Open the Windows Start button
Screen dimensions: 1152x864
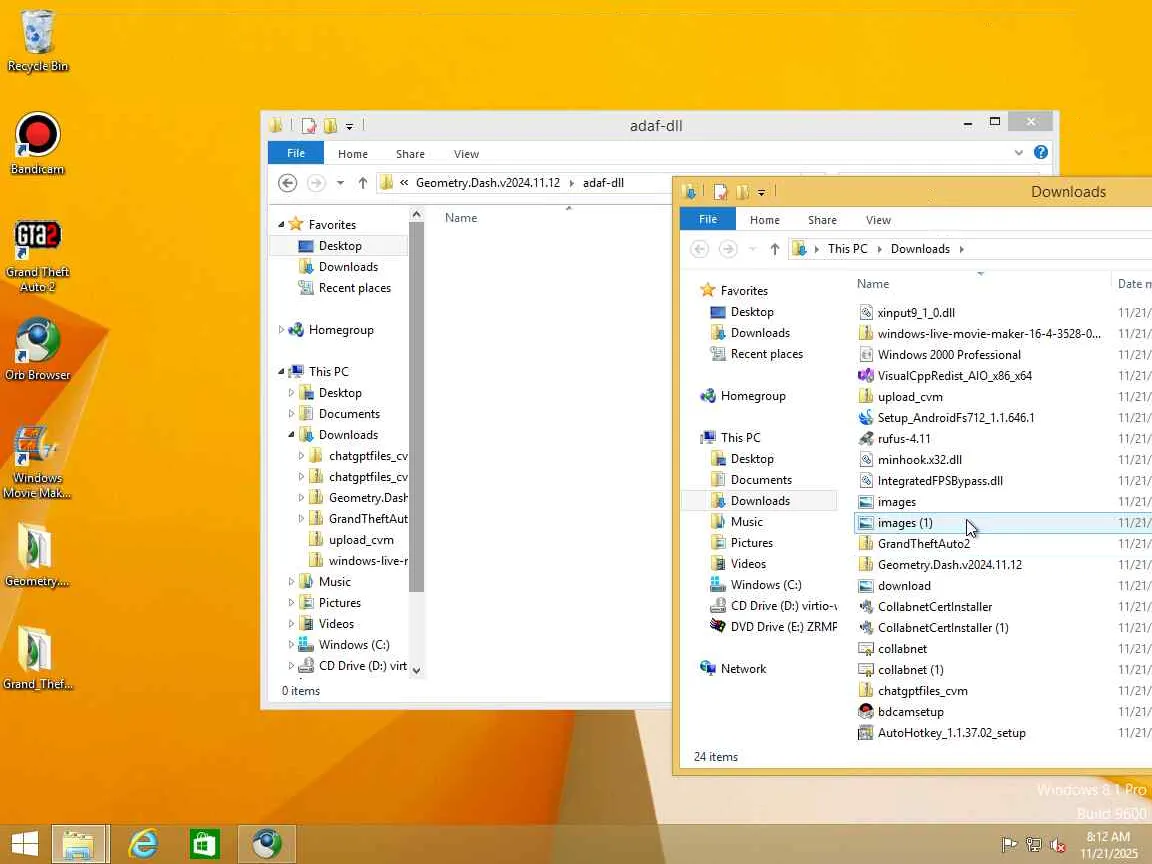pos(24,843)
